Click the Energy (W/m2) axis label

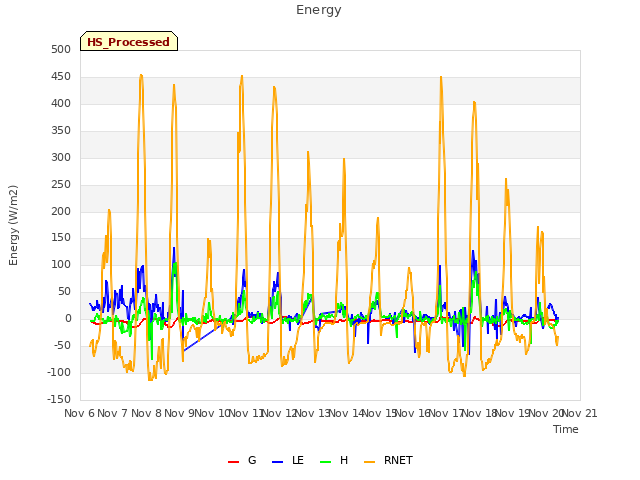(x=13, y=225)
